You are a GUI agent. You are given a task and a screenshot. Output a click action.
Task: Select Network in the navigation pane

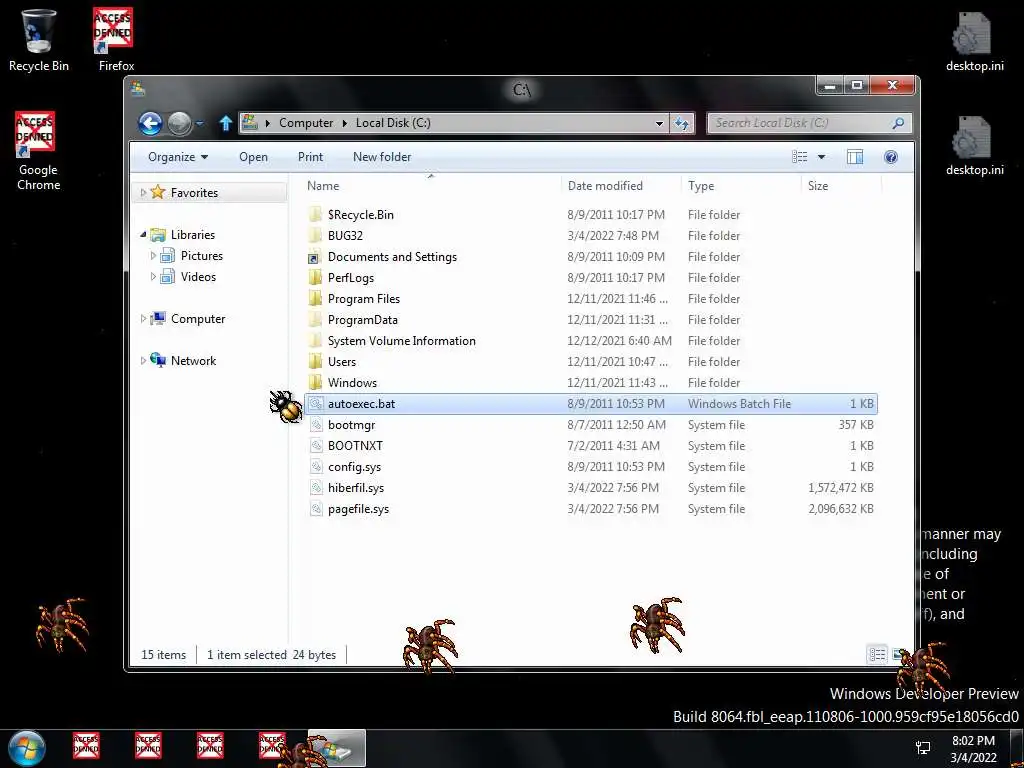click(x=193, y=360)
